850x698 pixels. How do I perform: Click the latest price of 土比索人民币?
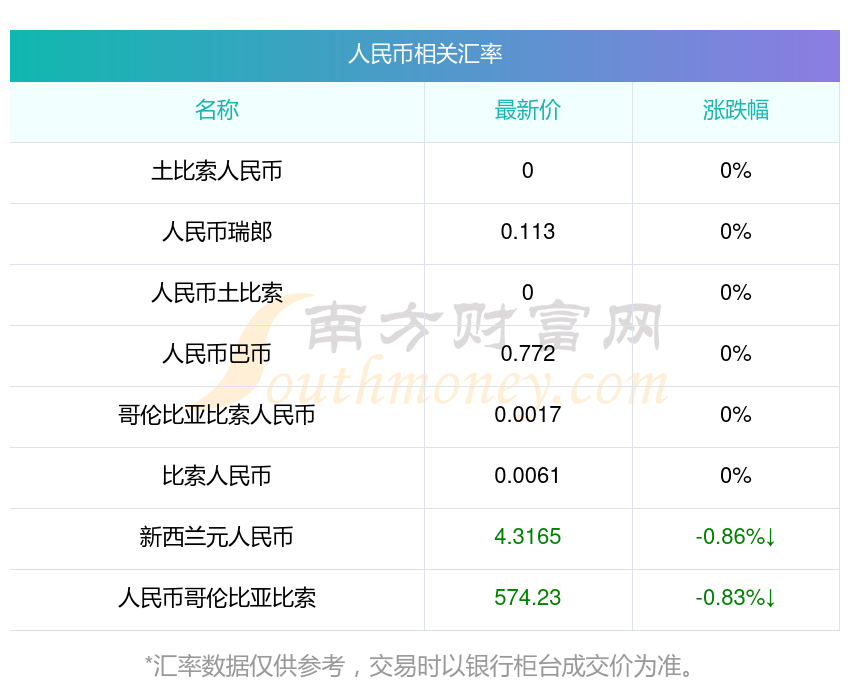coord(527,171)
